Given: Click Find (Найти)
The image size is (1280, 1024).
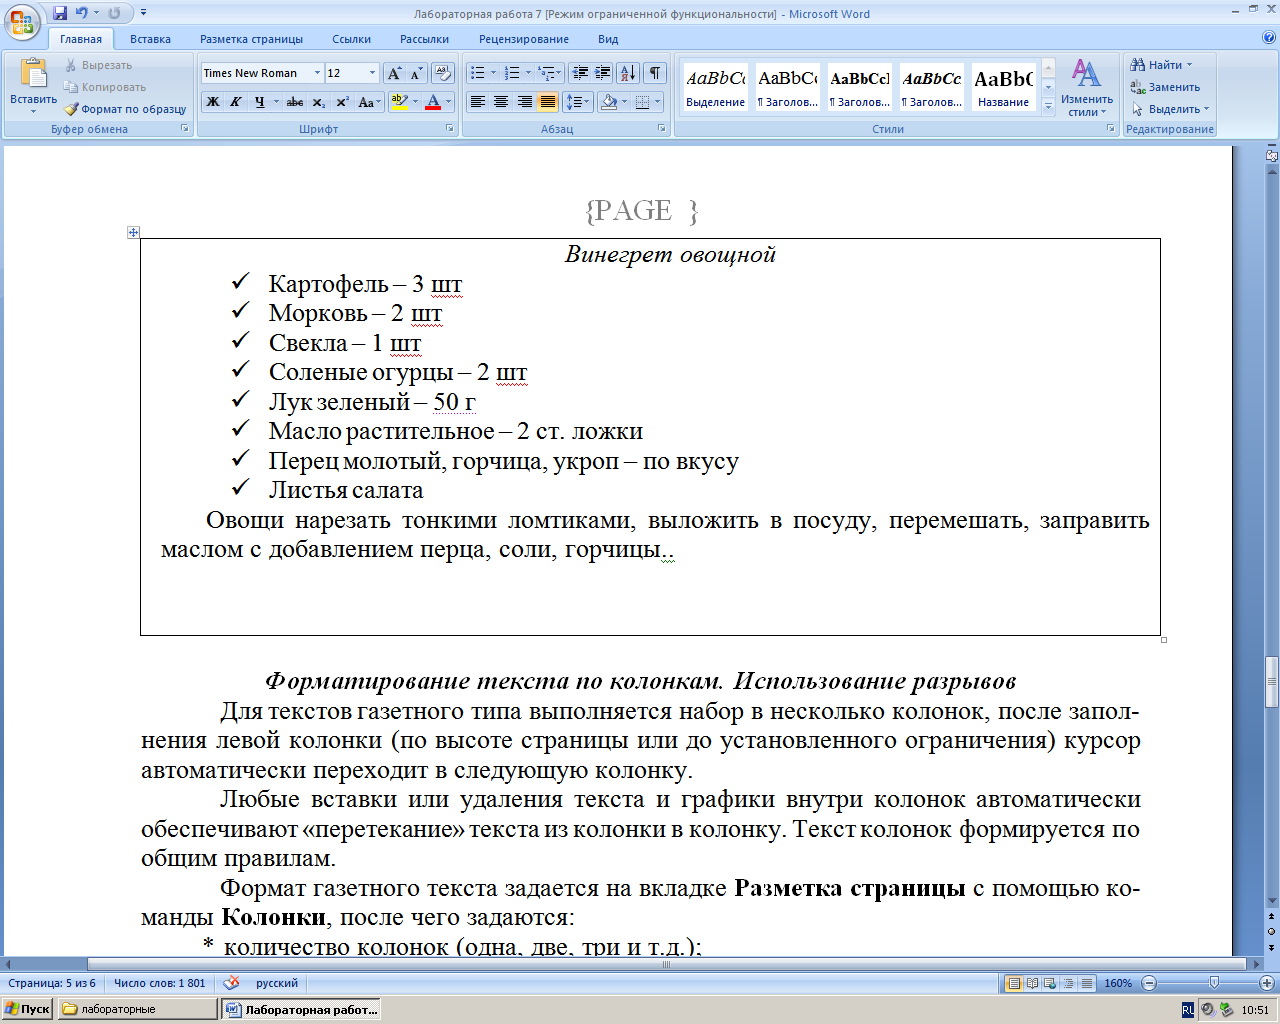Looking at the screenshot, I should click(1160, 65).
